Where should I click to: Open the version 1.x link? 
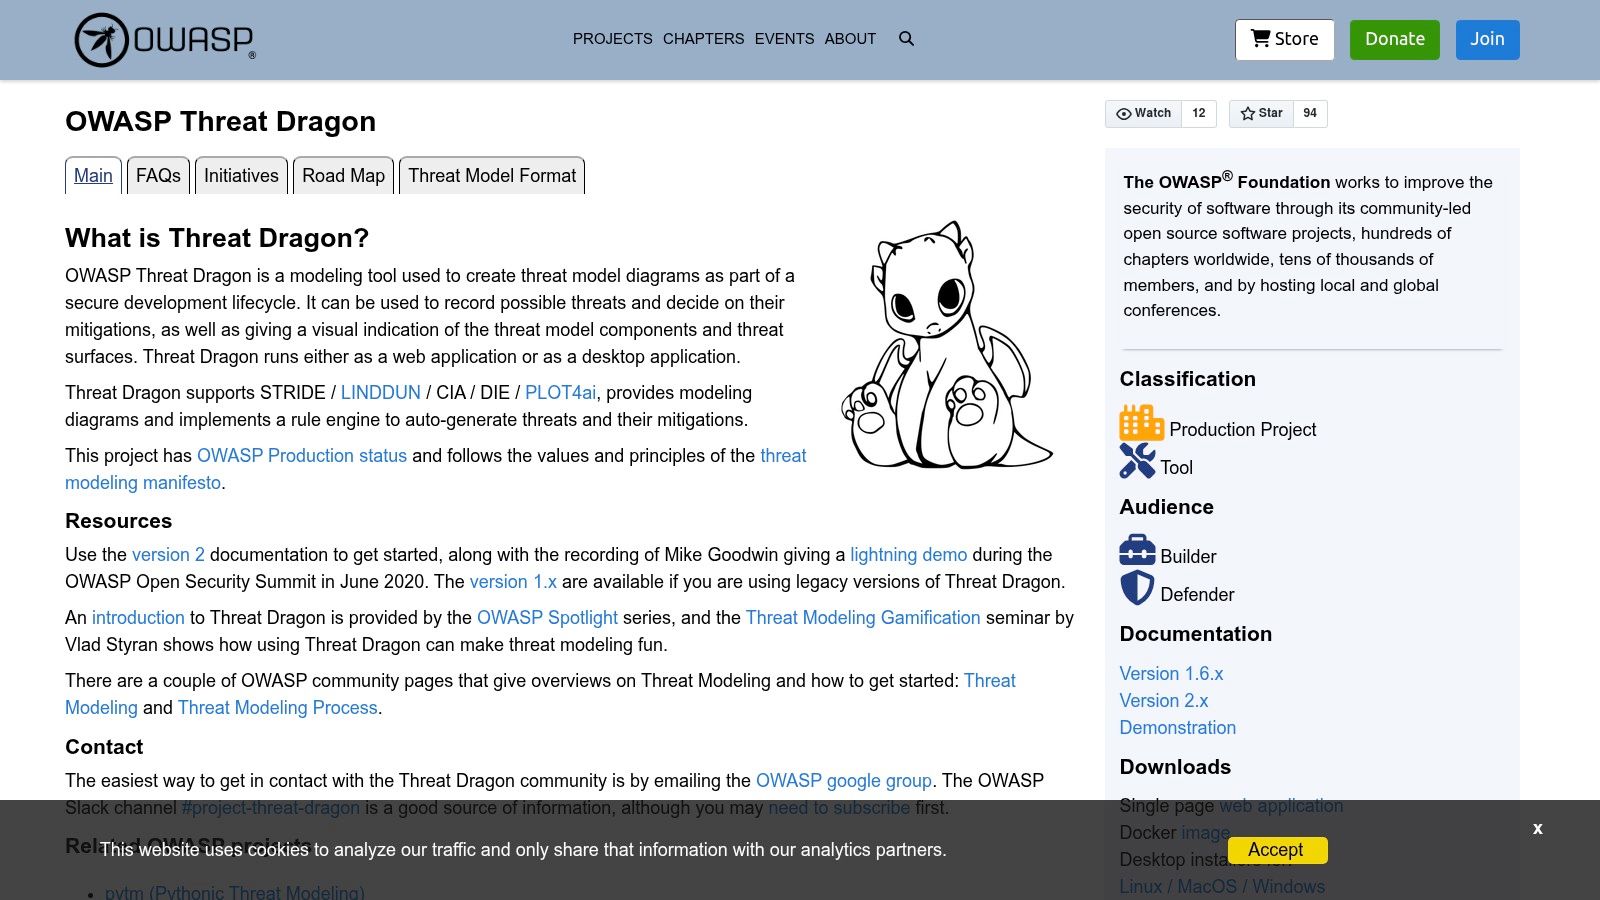point(513,582)
